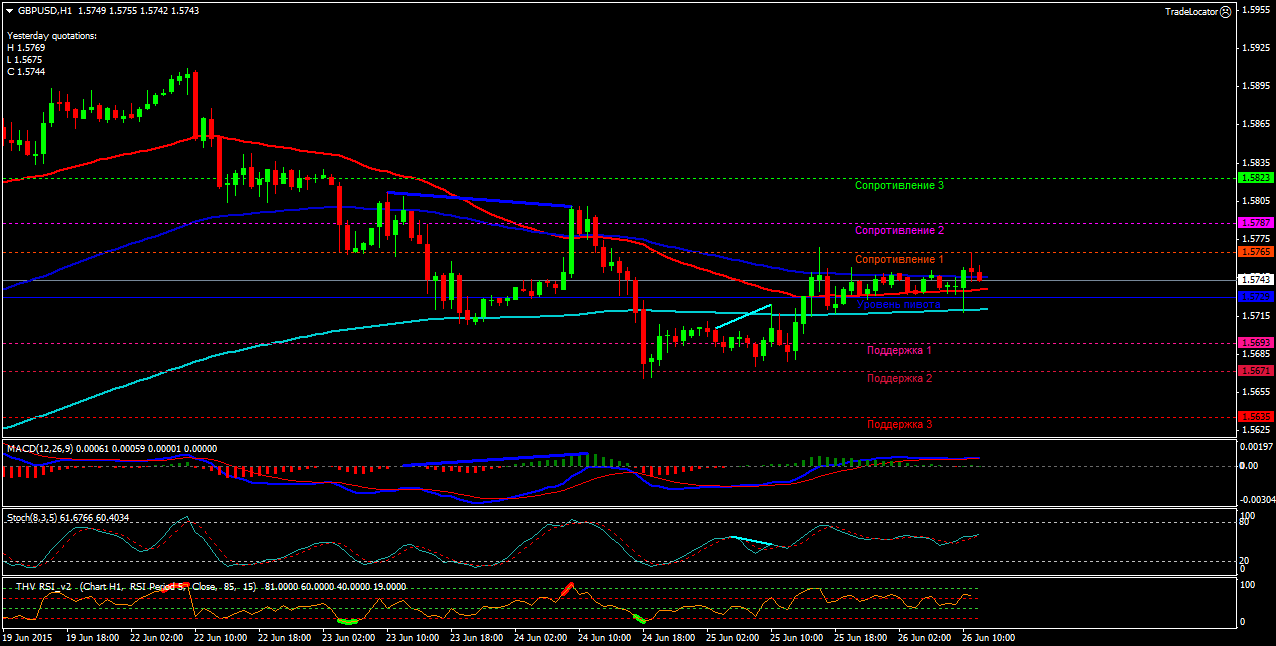Click the white 1.5743 current price tag

[1255, 280]
